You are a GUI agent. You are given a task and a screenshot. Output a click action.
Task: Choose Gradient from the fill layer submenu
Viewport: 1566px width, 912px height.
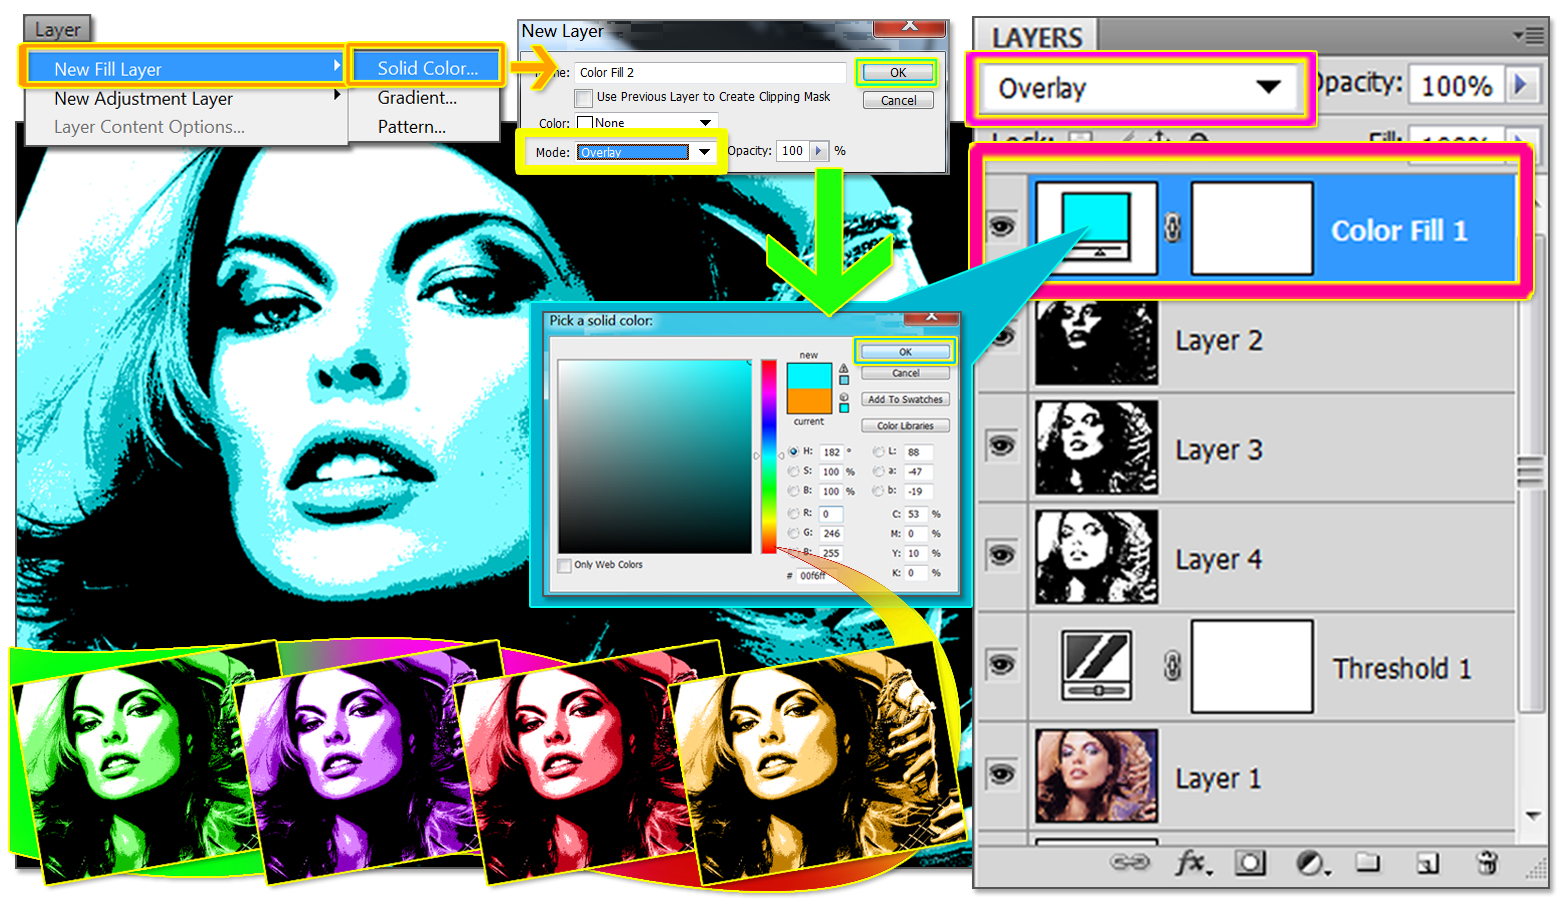418,97
